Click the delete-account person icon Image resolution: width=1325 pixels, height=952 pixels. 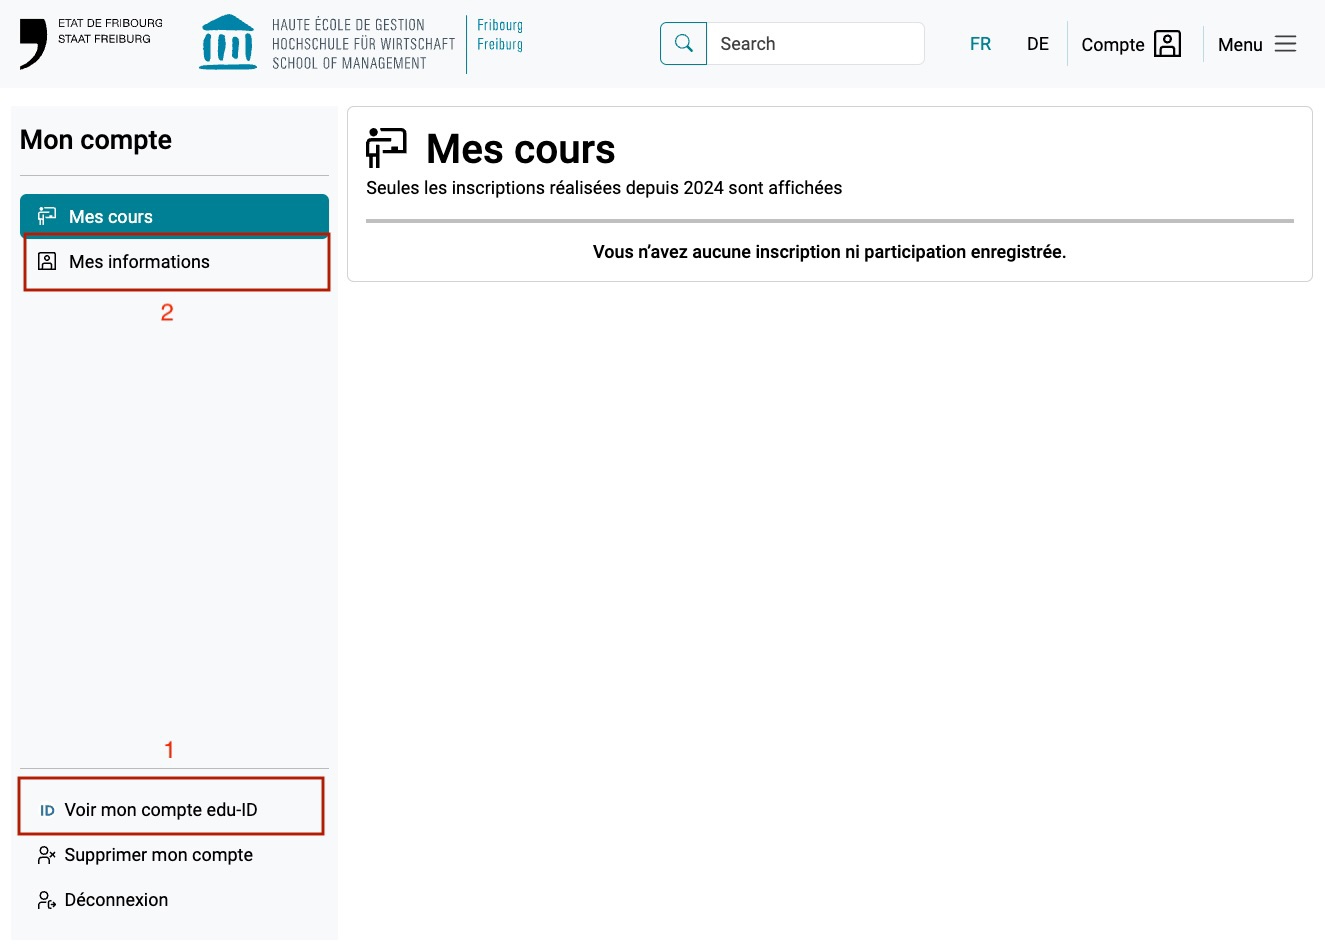(x=46, y=855)
